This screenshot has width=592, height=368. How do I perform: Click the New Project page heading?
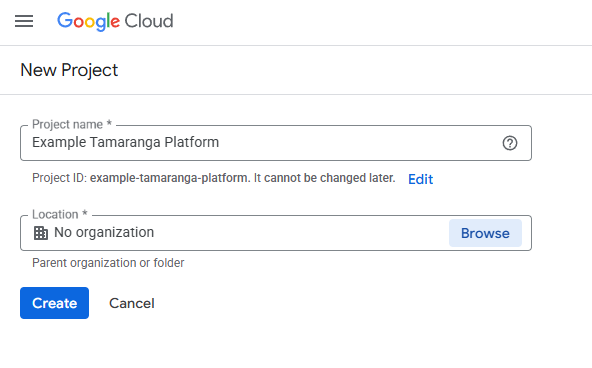click(x=69, y=70)
